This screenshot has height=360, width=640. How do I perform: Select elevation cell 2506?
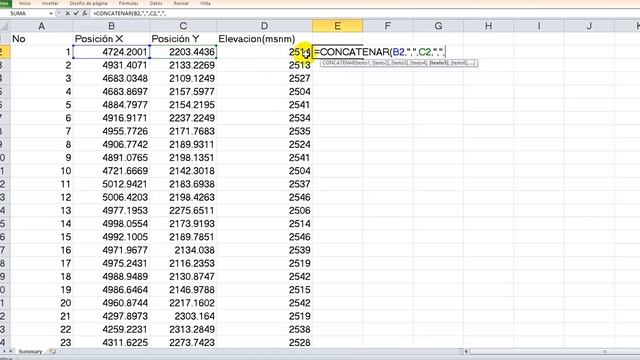click(x=264, y=211)
